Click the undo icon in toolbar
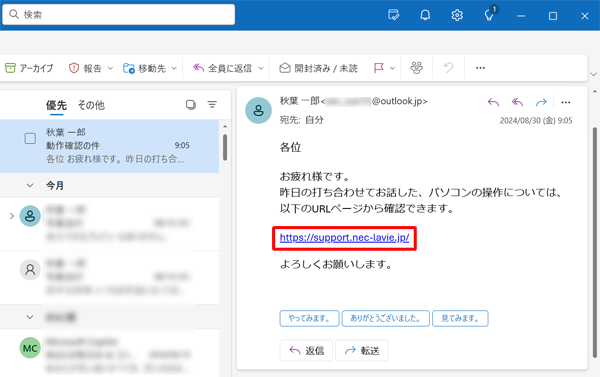This screenshot has width=600, height=377. [448, 68]
